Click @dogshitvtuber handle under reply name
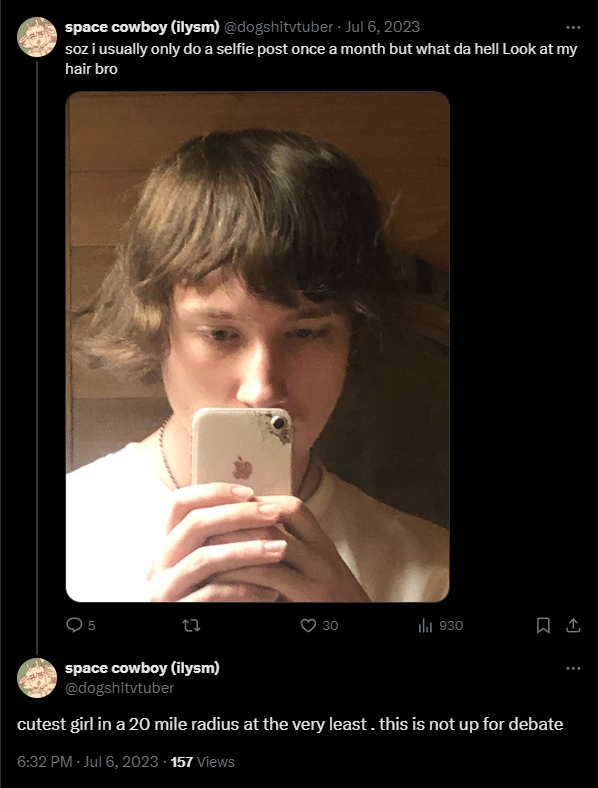 pyautogui.click(x=120, y=687)
